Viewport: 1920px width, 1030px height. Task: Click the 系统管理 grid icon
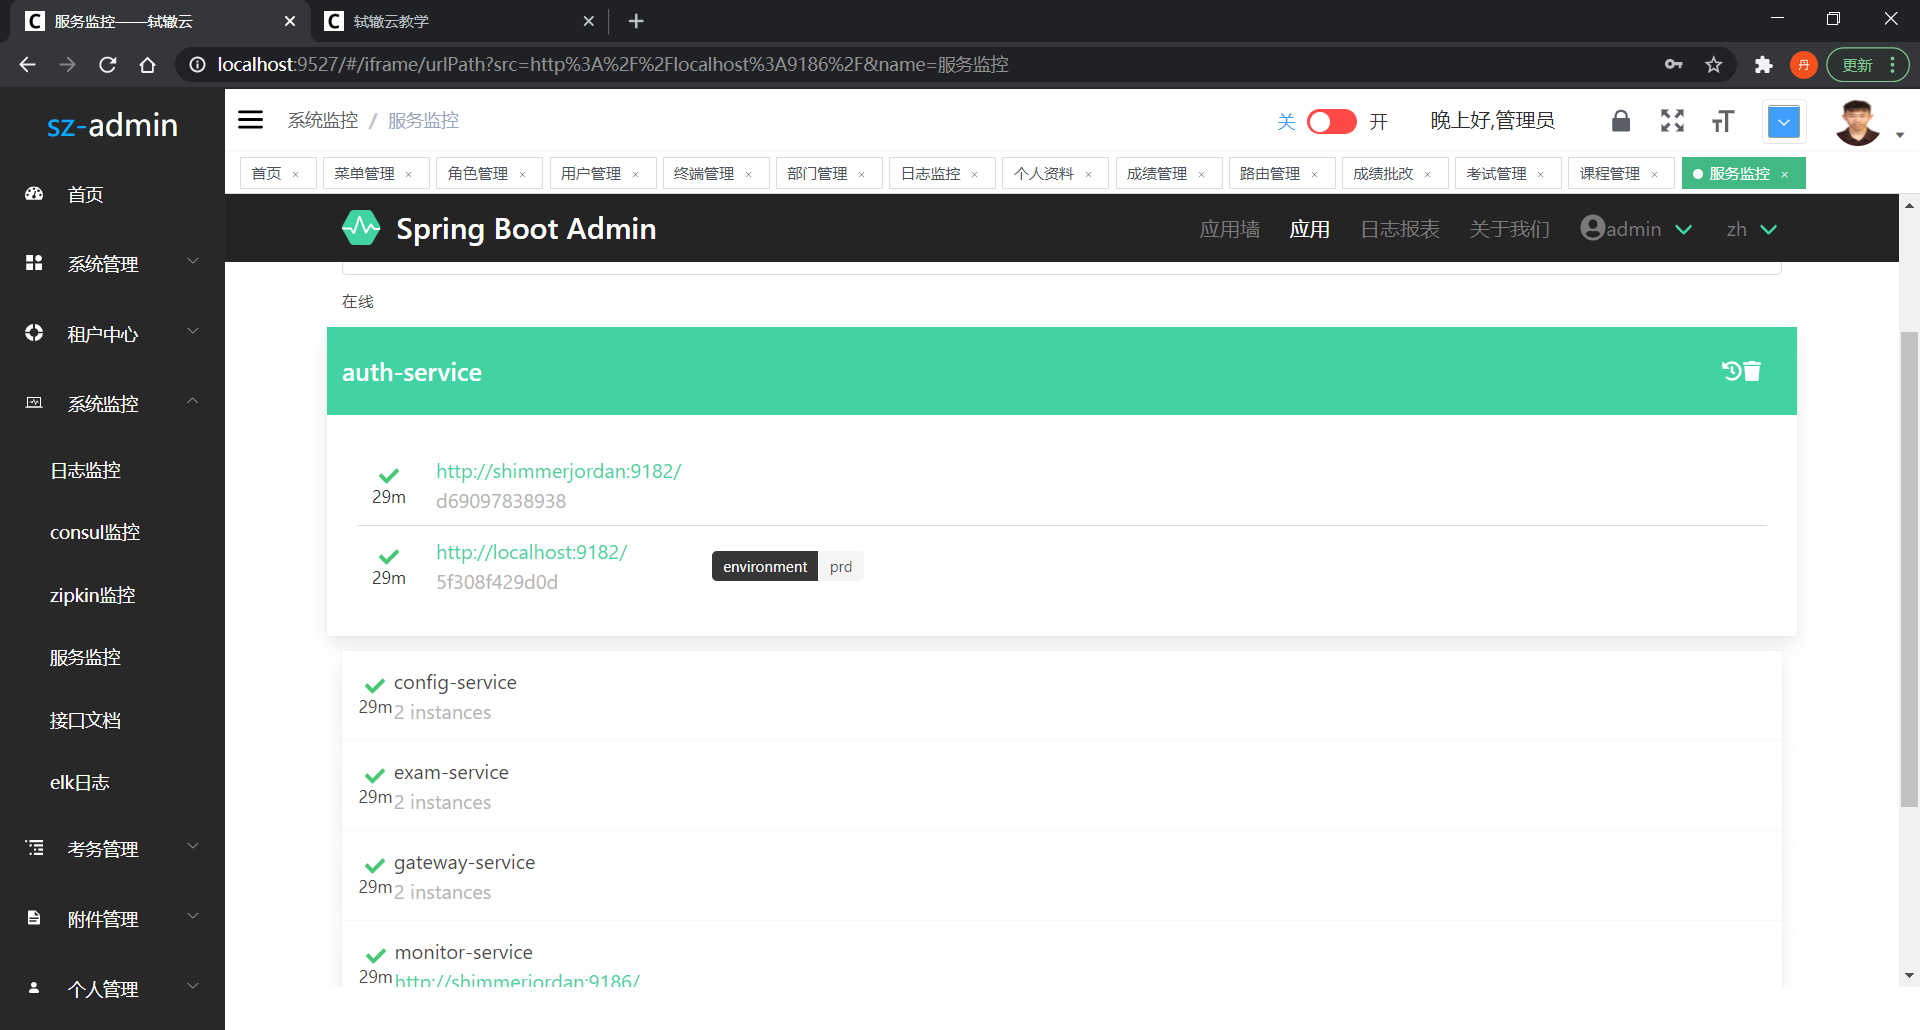pos(34,262)
